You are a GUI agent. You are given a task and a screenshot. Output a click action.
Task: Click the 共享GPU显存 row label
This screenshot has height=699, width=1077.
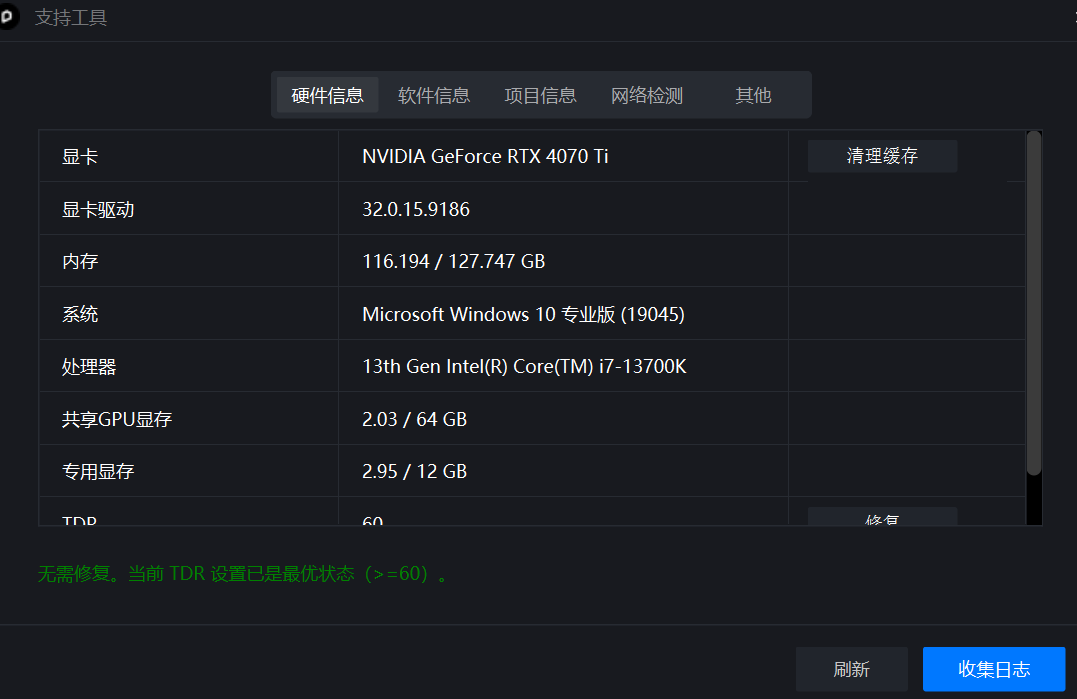coord(117,420)
